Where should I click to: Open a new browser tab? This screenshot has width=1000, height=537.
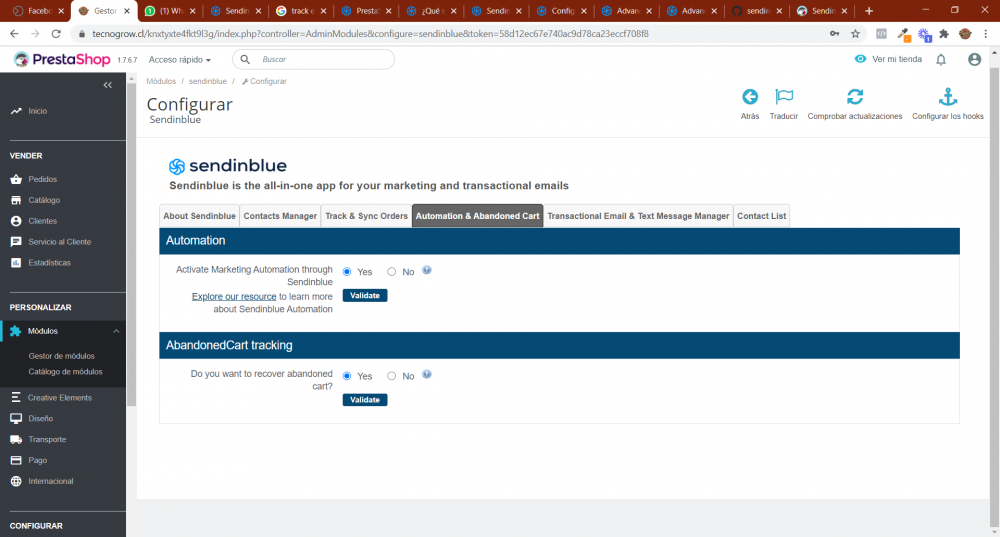869,11
